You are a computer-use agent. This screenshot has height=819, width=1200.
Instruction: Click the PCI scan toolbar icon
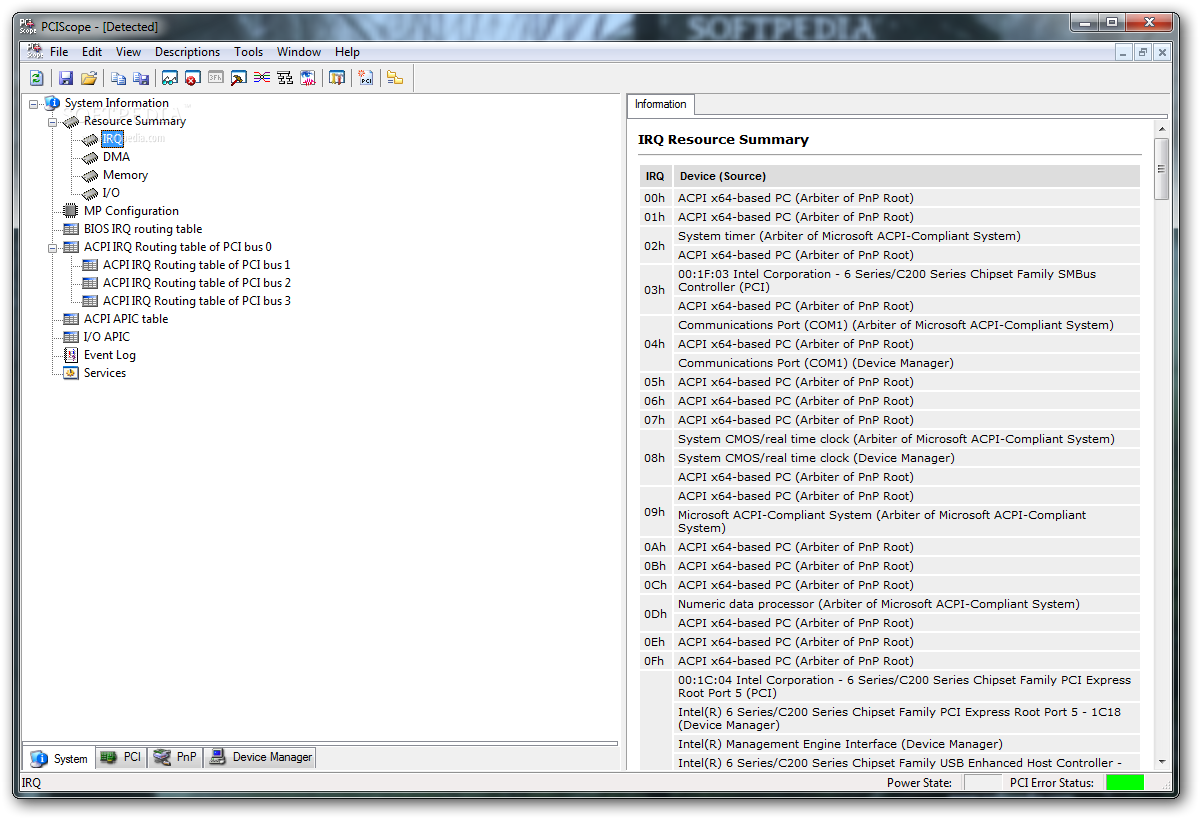[x=366, y=78]
